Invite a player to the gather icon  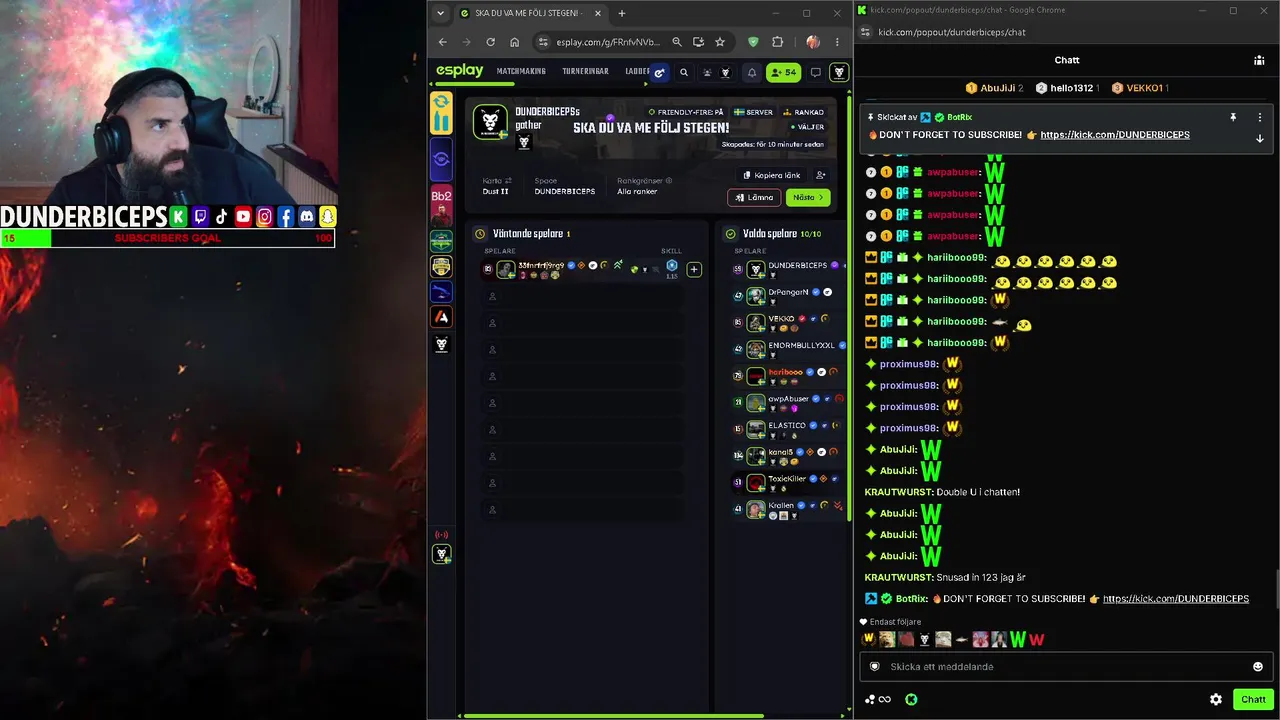click(821, 175)
